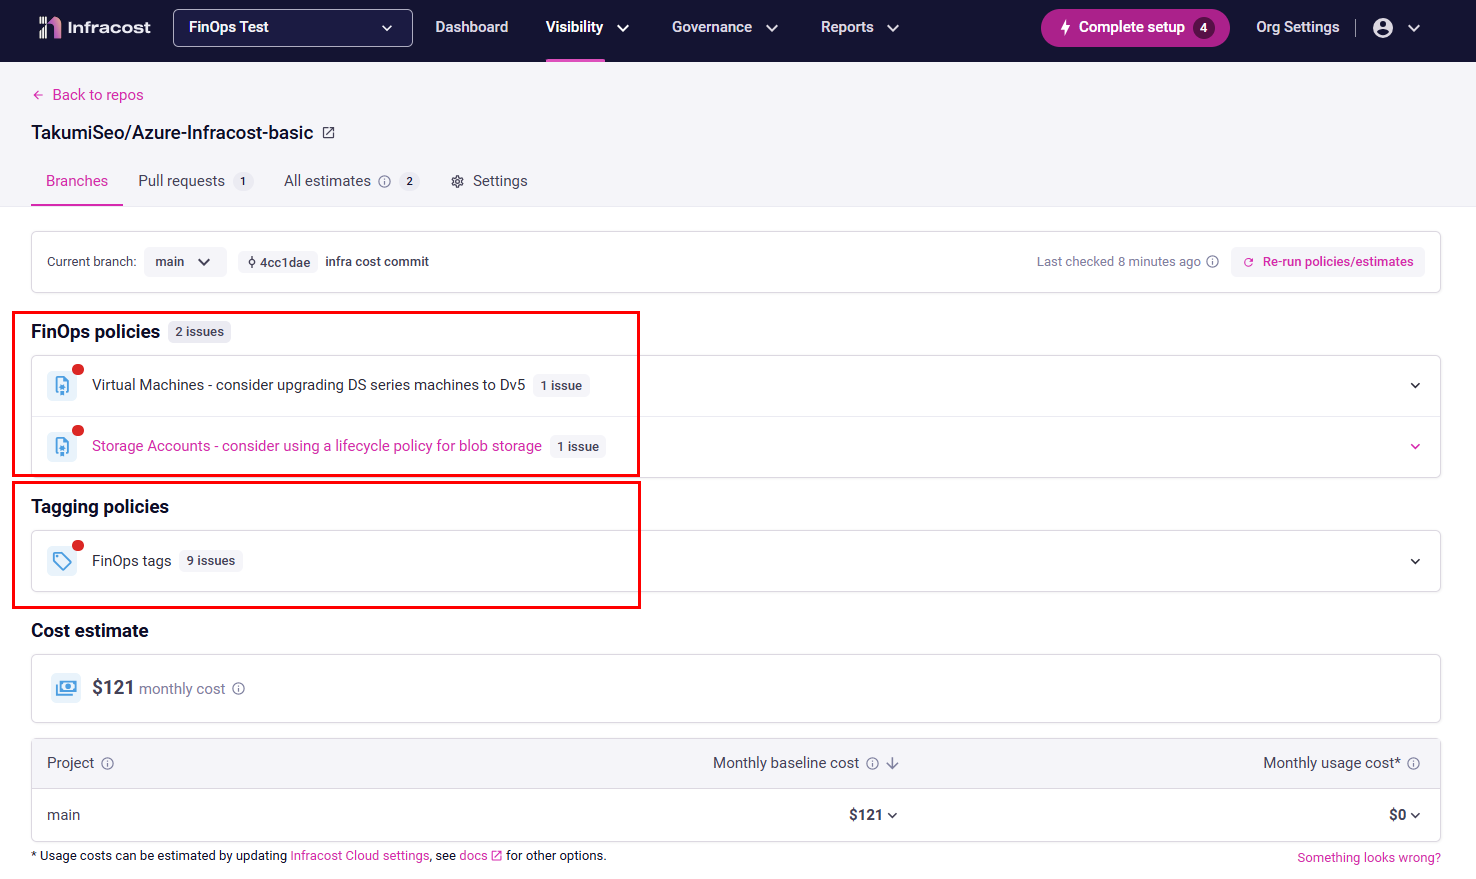Open the Reports menu
The width and height of the screenshot is (1476, 879).
click(860, 28)
